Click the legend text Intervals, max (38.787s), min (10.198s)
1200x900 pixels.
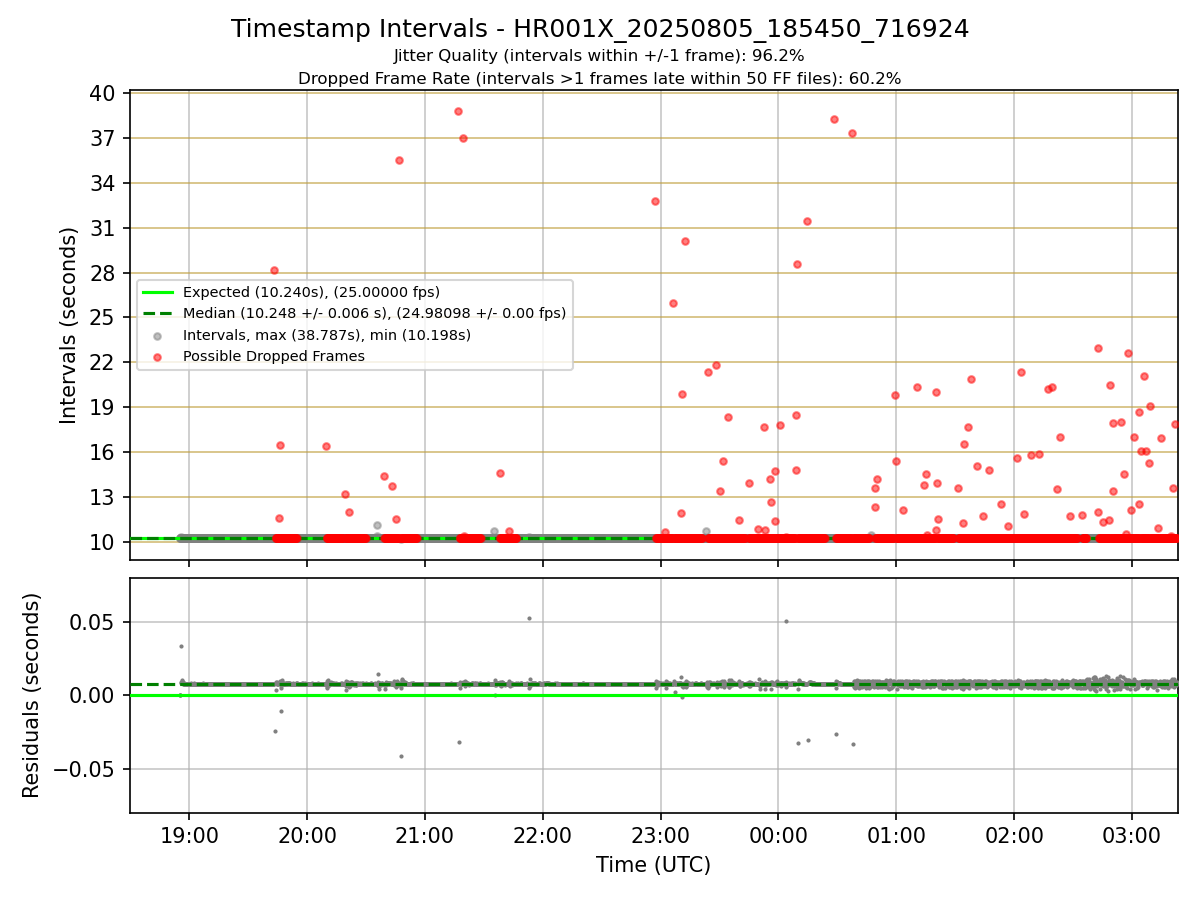(327, 335)
